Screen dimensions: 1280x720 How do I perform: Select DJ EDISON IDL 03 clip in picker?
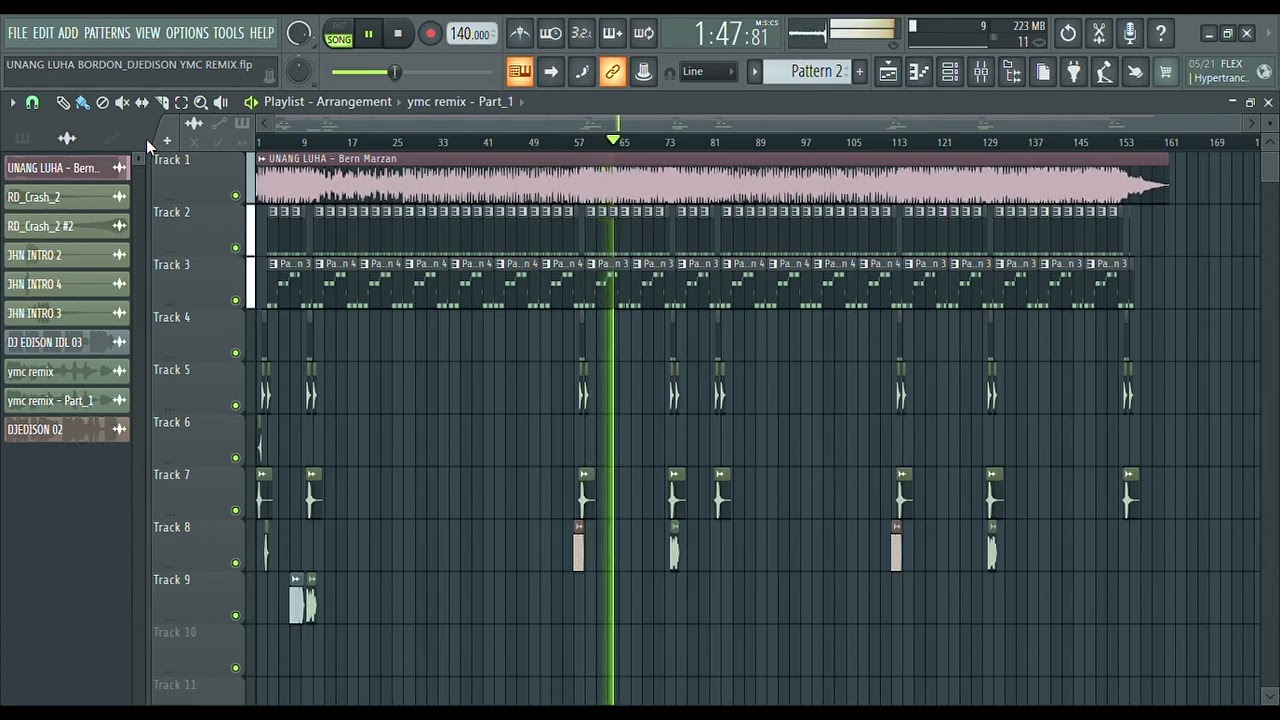(x=67, y=342)
